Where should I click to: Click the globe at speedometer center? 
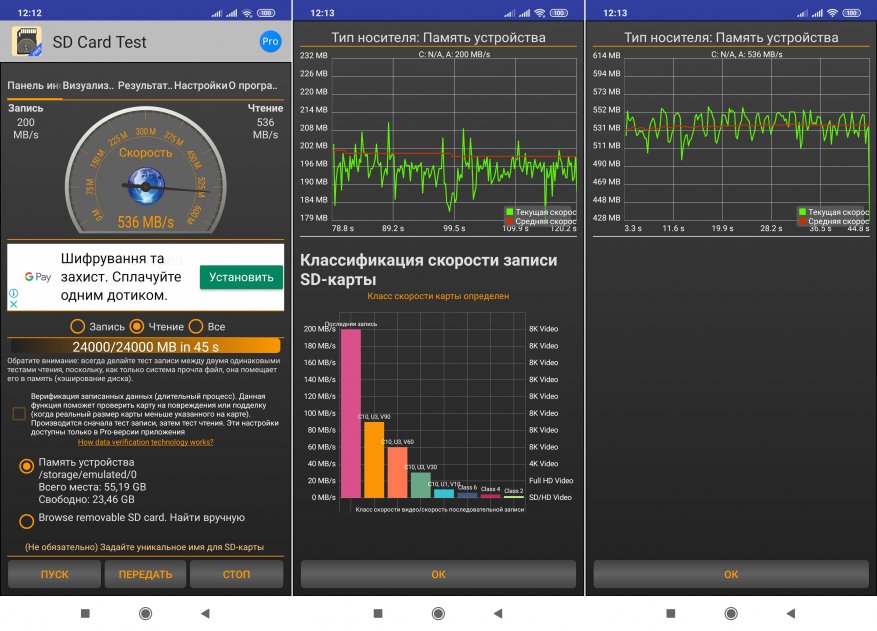[145, 186]
